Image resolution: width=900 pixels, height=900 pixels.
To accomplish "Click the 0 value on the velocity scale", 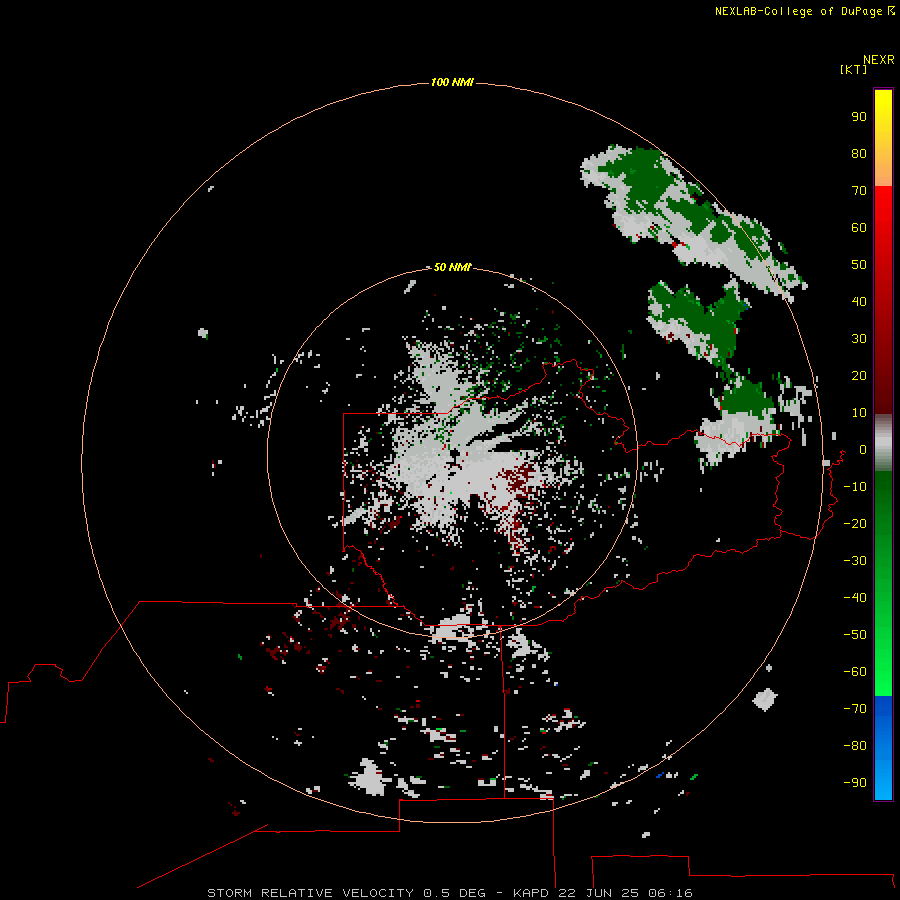I will [863, 450].
